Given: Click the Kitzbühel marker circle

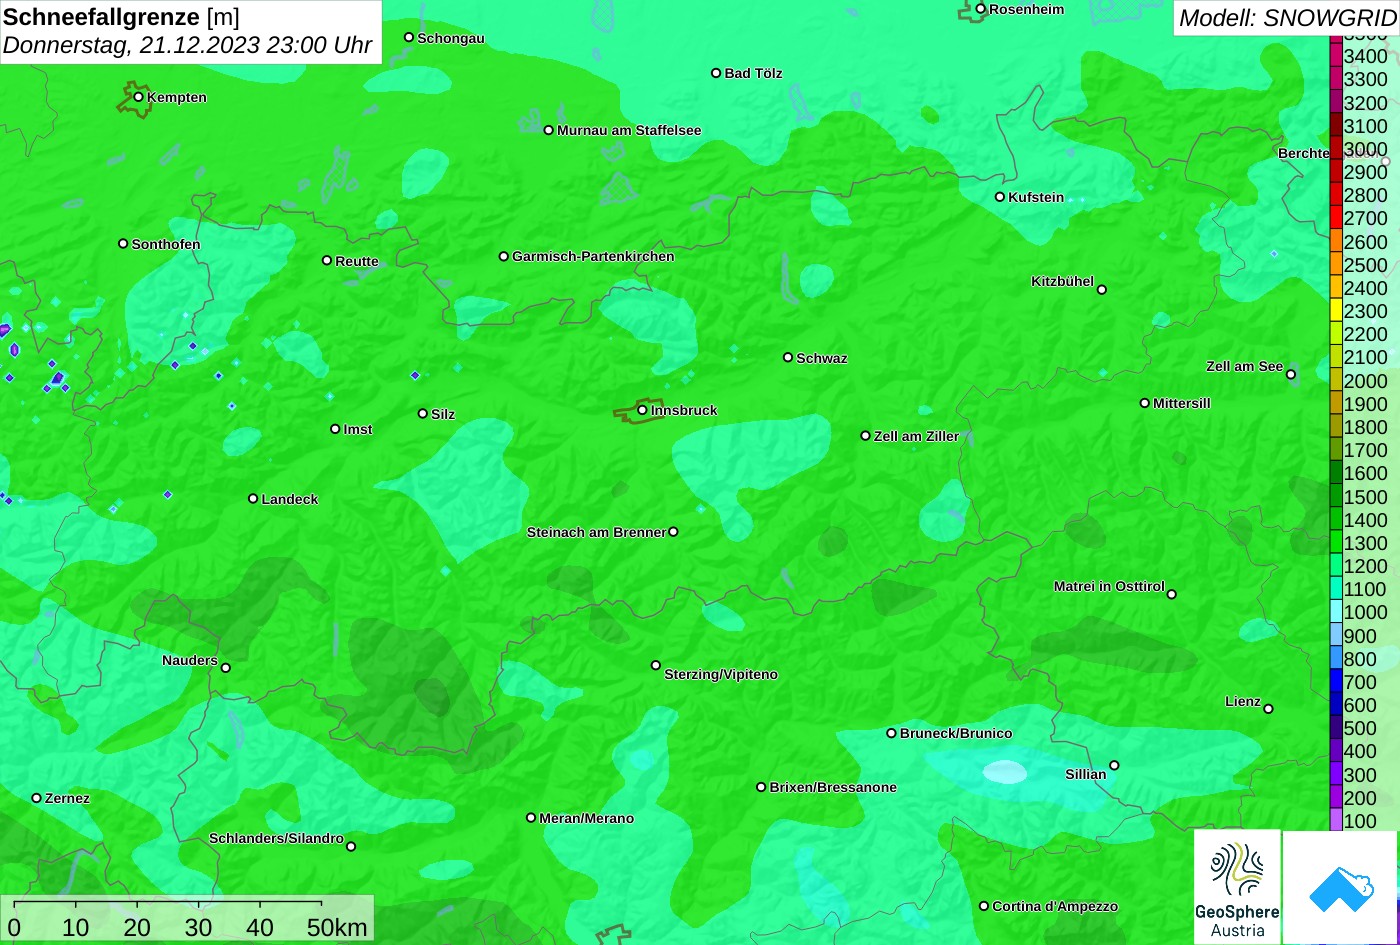Looking at the screenshot, I should 1102,290.
